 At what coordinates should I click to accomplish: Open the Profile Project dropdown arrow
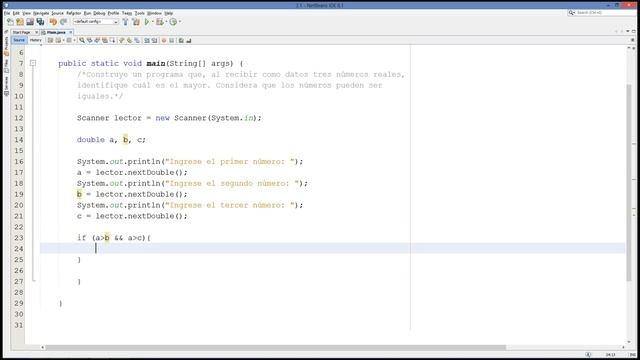[x=180, y=22]
